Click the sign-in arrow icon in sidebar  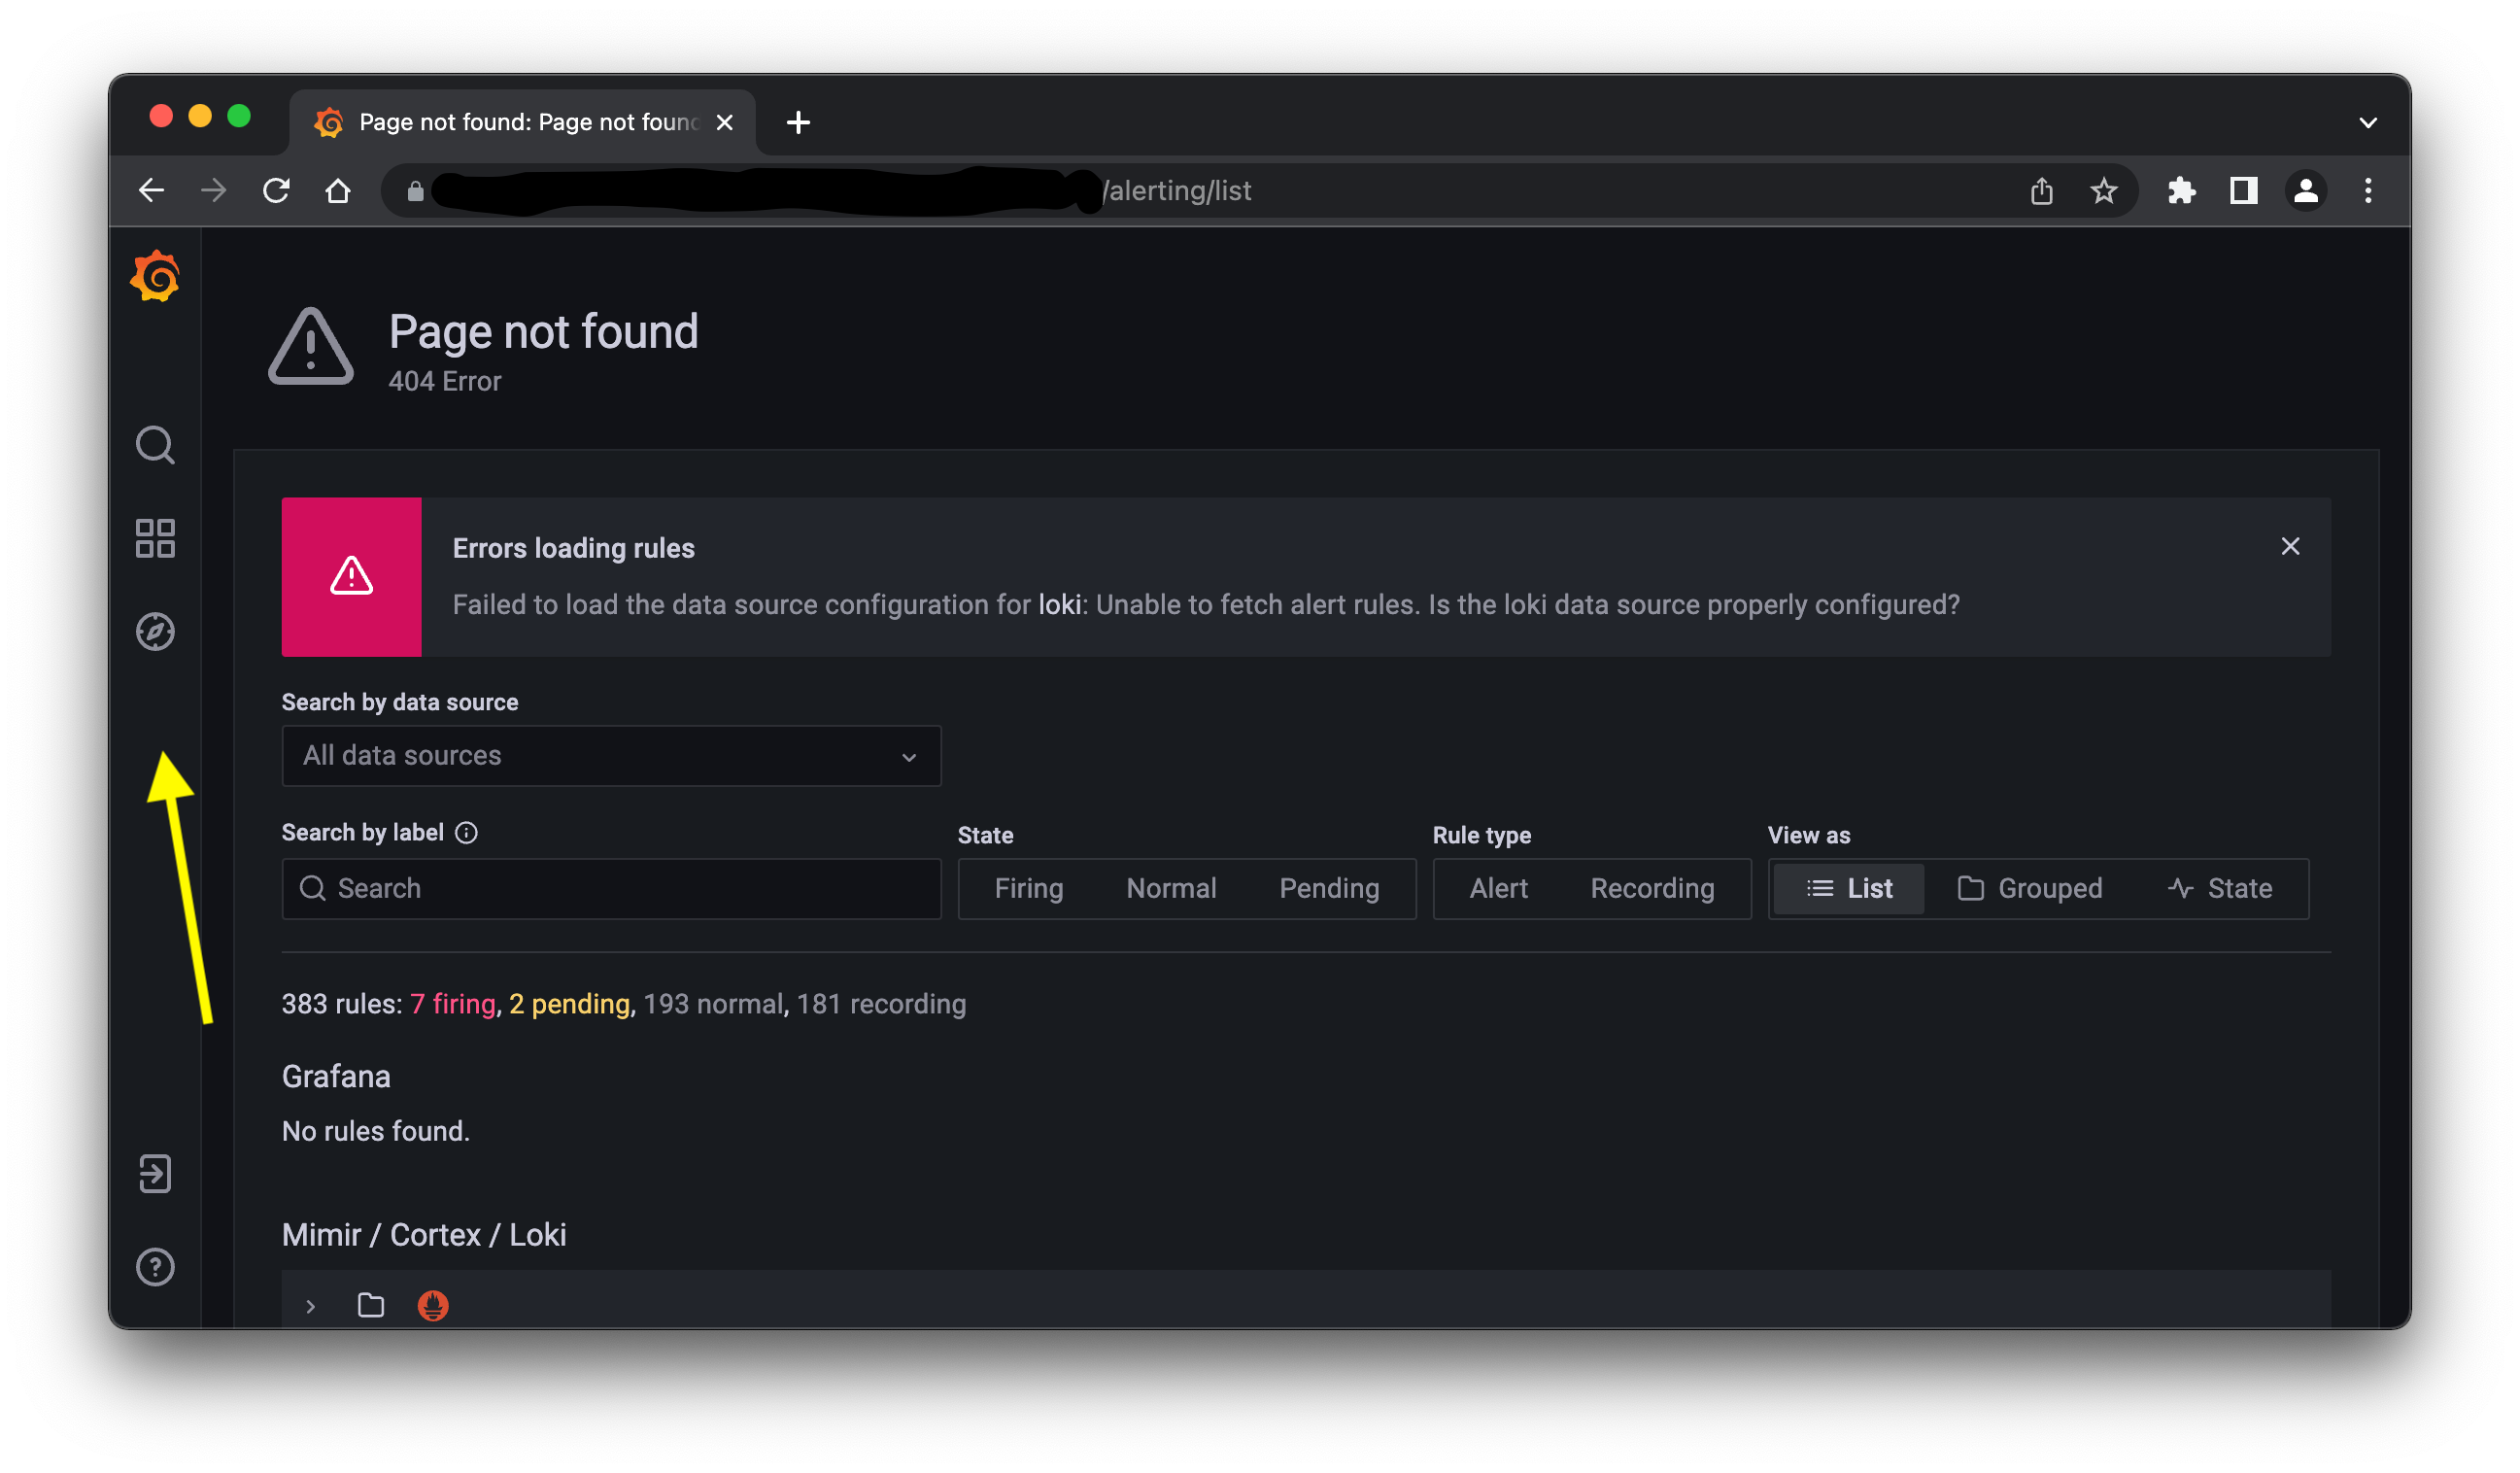pos(155,1174)
